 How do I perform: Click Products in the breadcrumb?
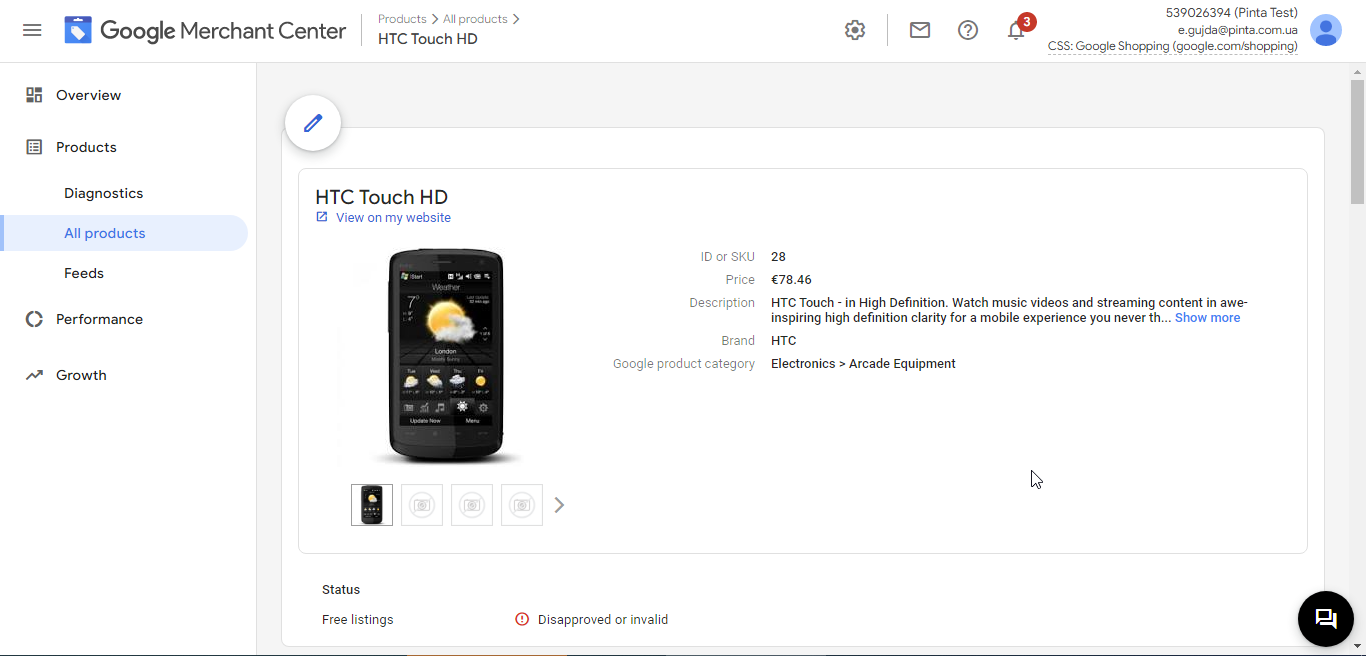(x=402, y=19)
